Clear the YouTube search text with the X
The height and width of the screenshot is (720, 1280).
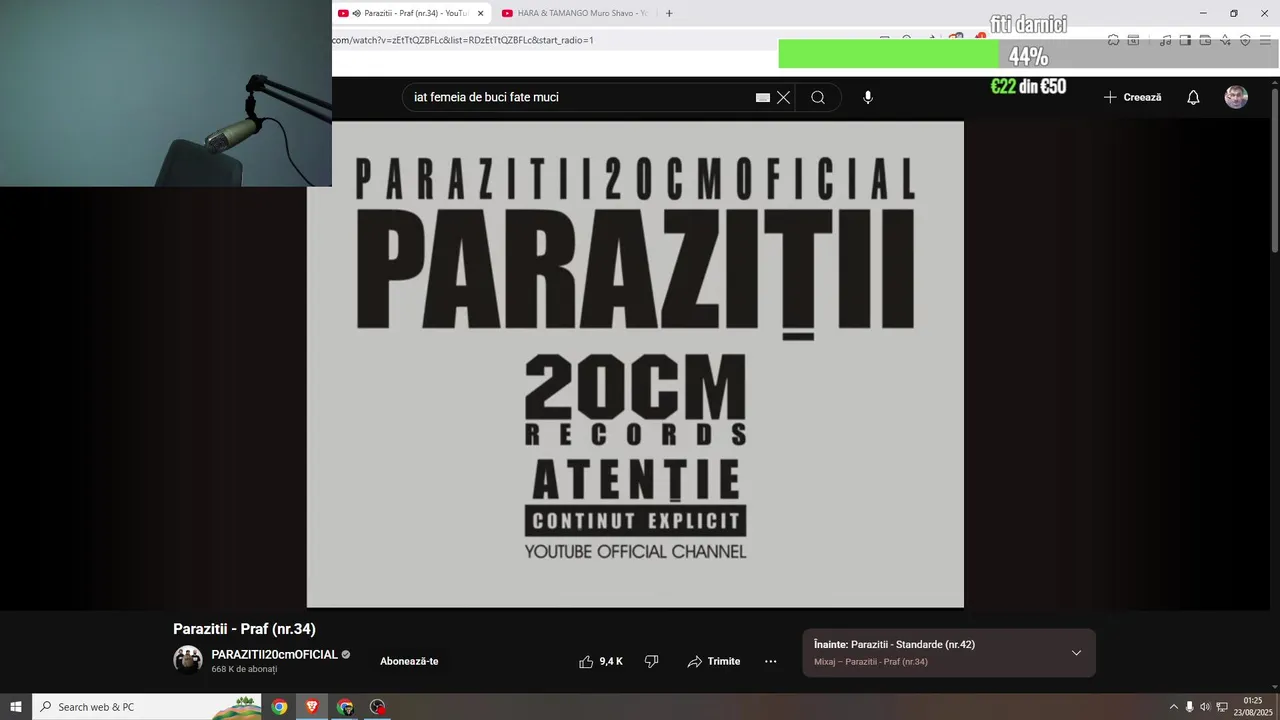(783, 97)
